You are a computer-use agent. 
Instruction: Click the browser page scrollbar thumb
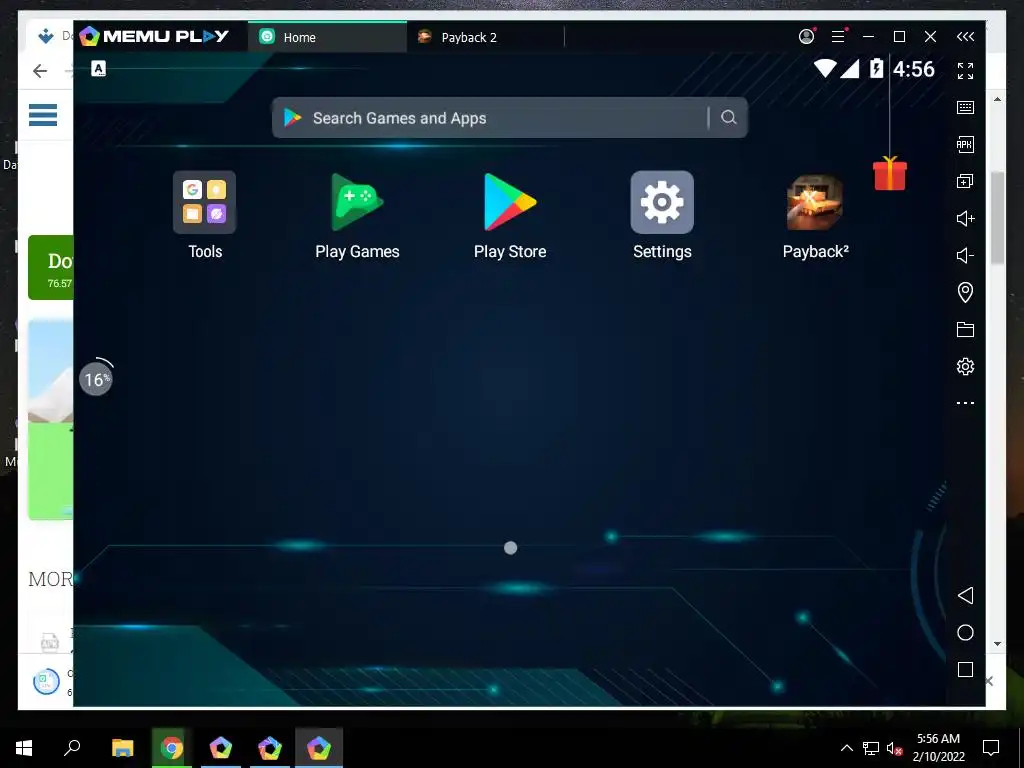click(x=997, y=217)
